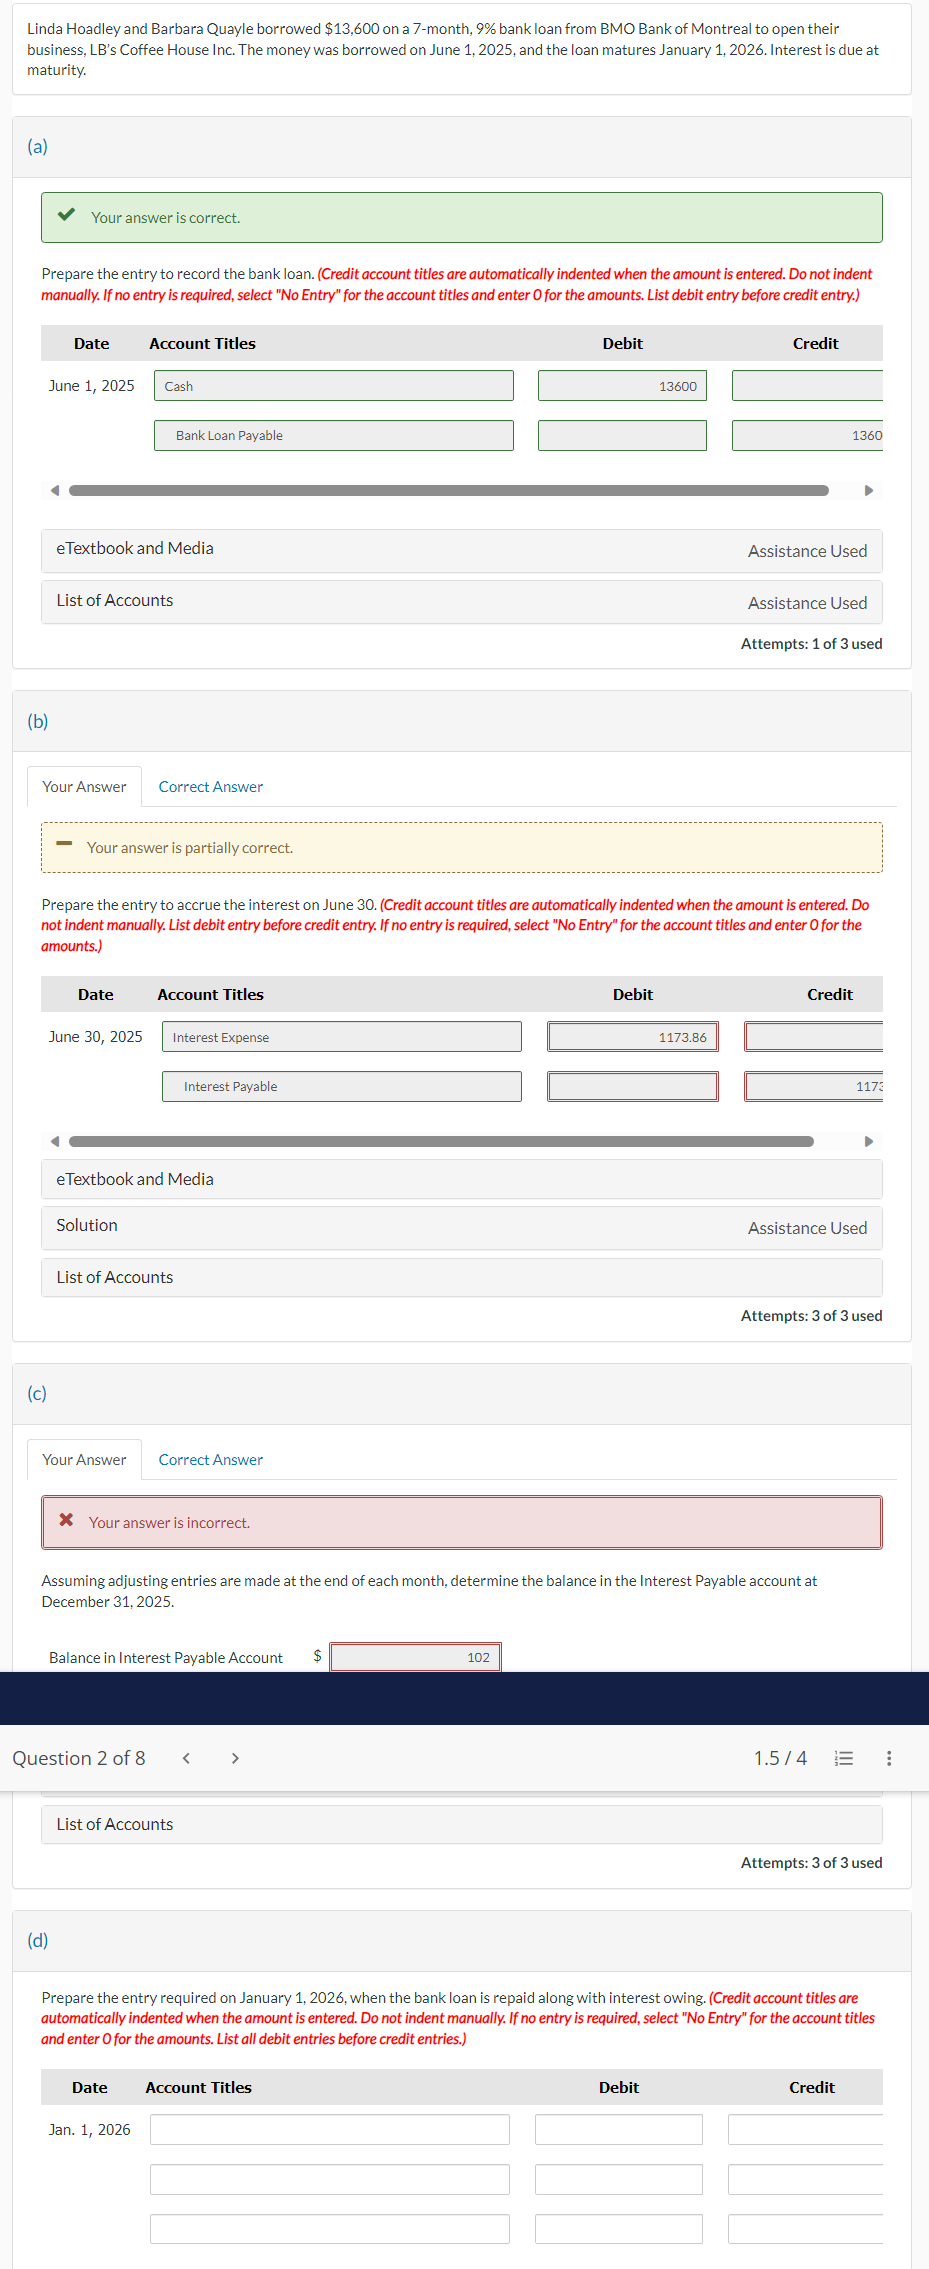This screenshot has height=2269, width=929.
Task: Edit the Balance in Interest Payable amount field
Action: tap(414, 1657)
